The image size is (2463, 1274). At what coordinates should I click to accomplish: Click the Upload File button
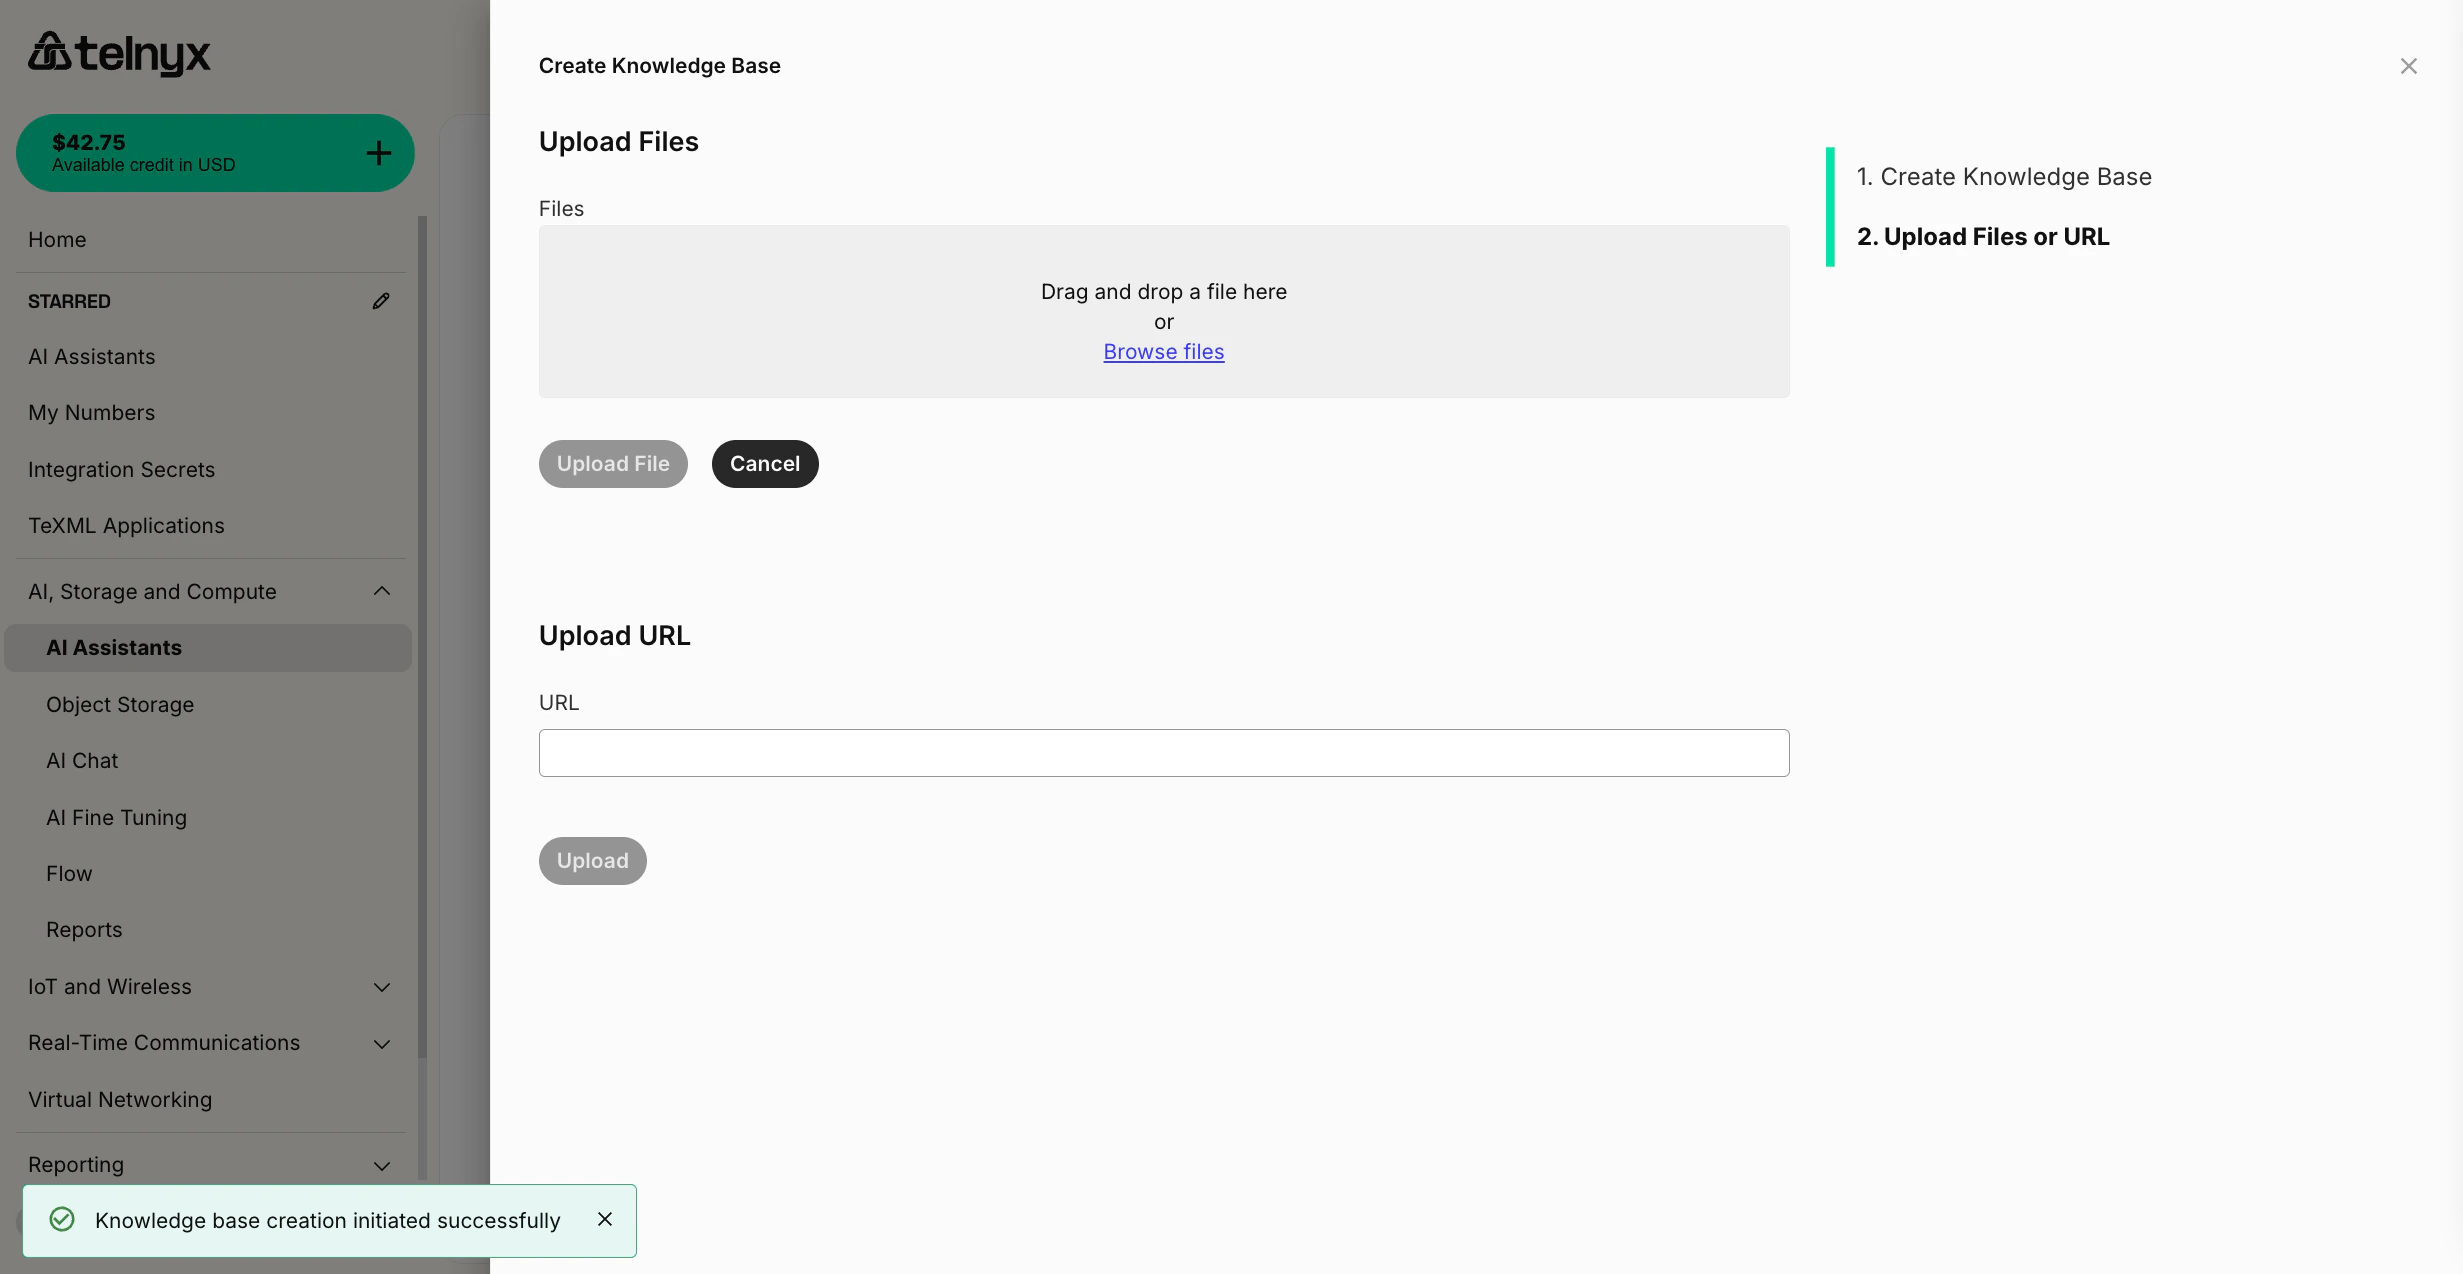[x=613, y=463]
